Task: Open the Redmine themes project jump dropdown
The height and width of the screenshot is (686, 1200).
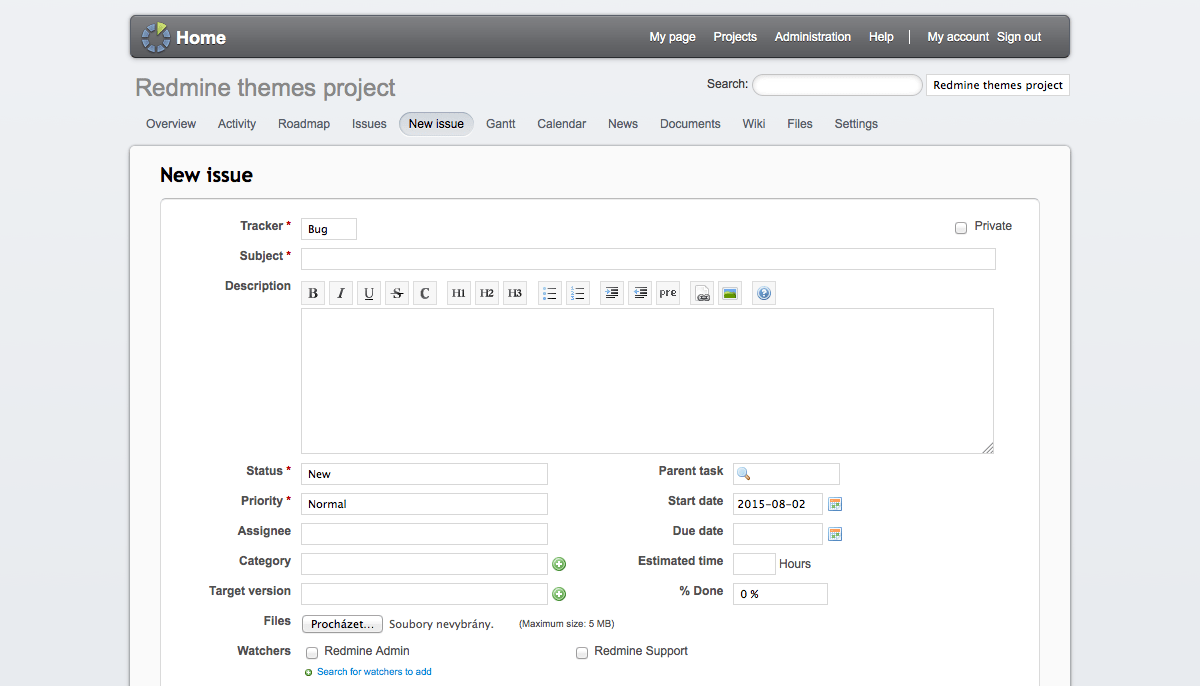Action: (998, 85)
